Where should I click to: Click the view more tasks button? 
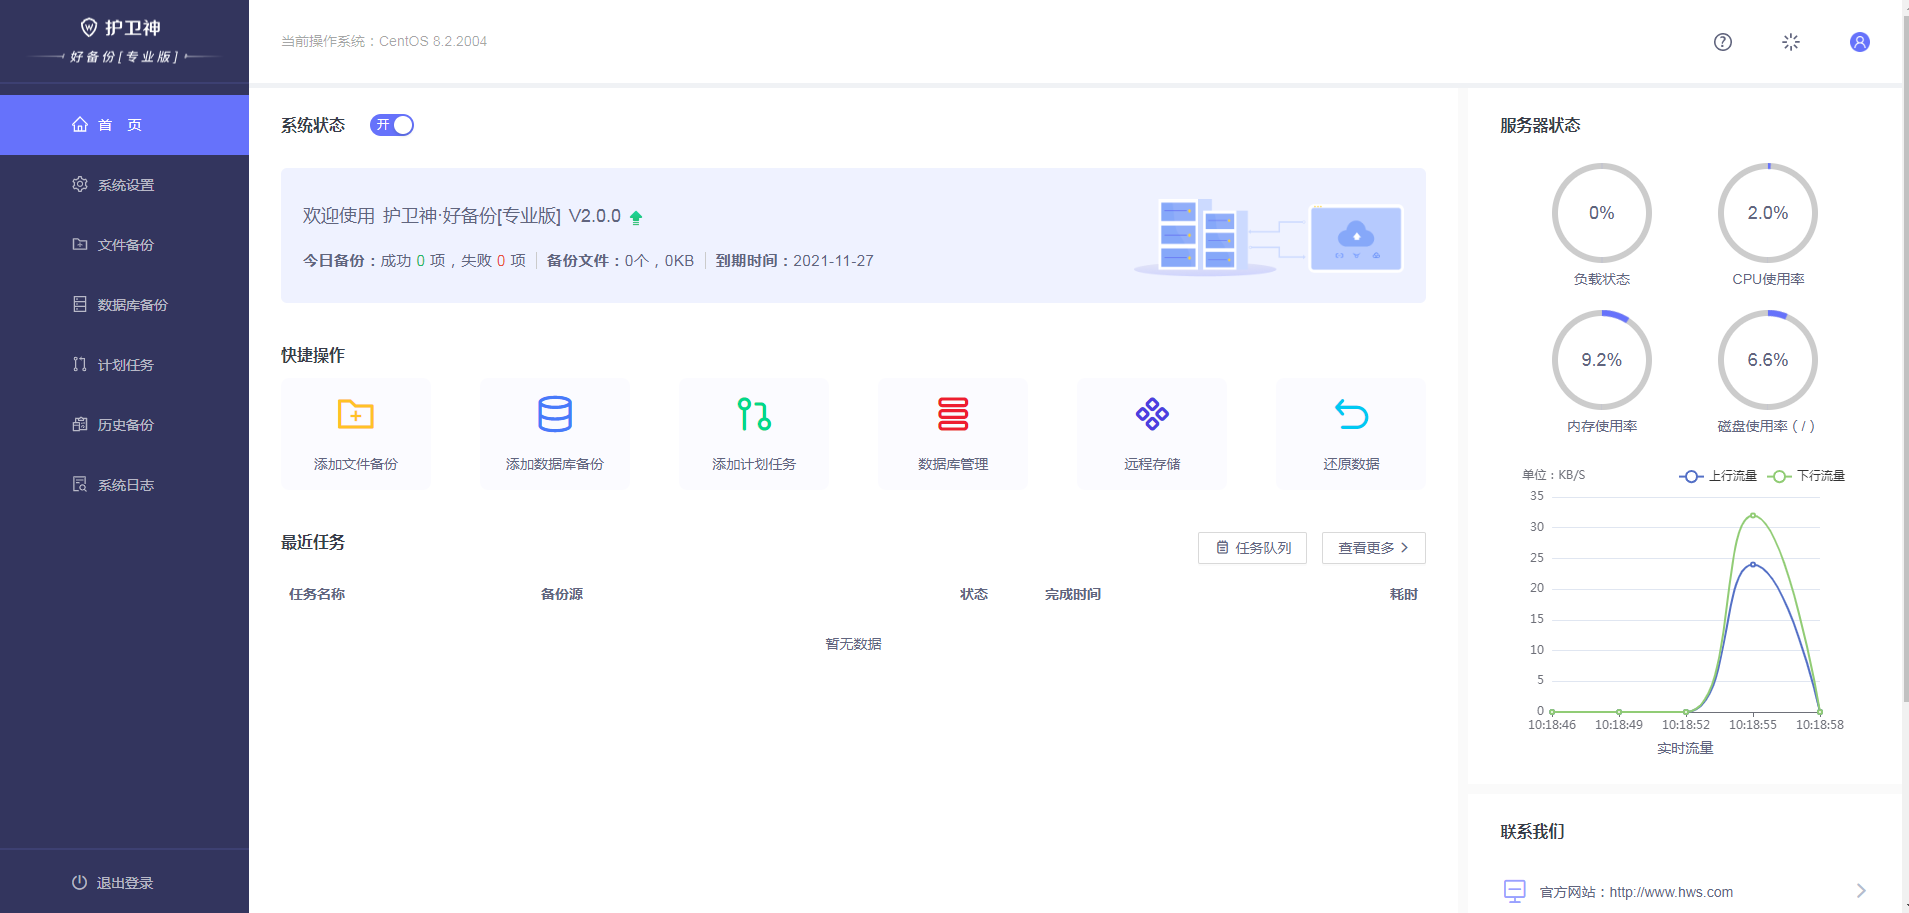pos(1373,548)
